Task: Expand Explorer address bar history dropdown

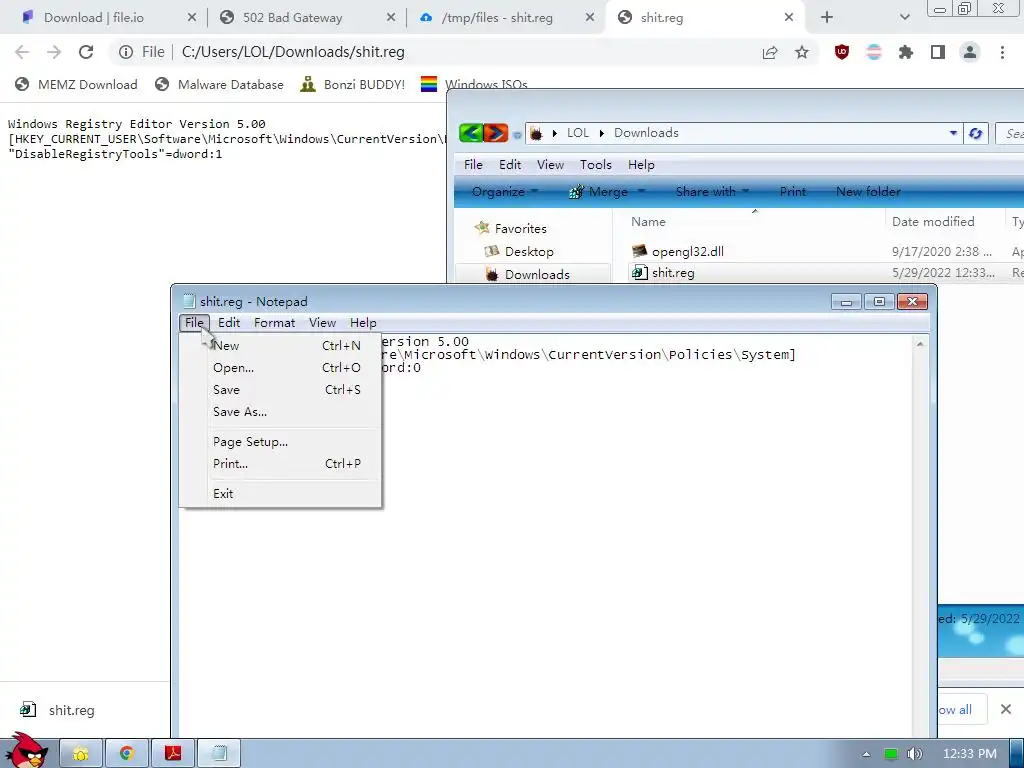Action: [953, 133]
